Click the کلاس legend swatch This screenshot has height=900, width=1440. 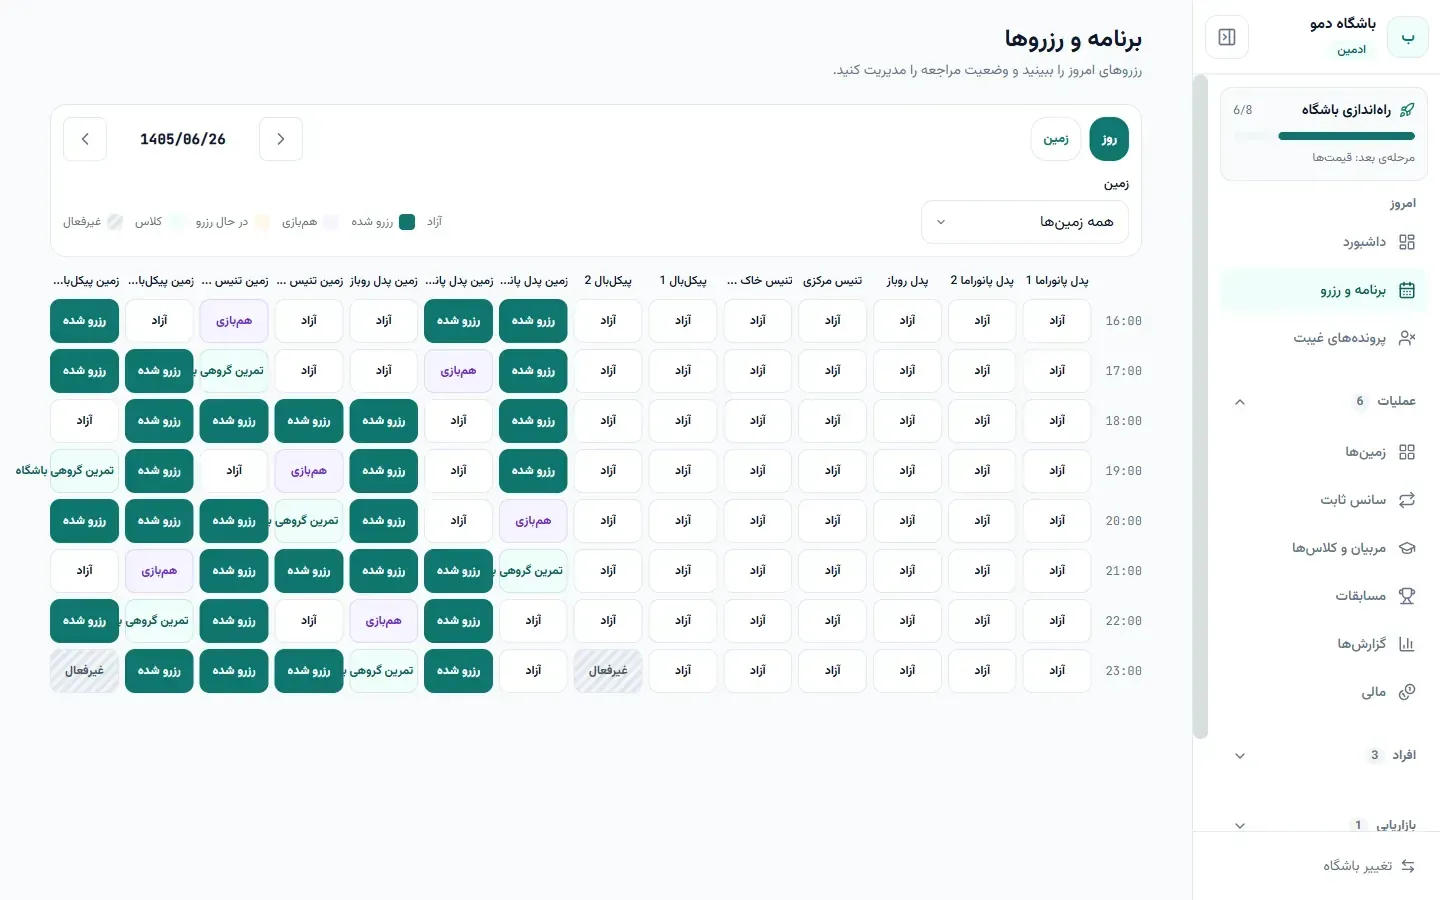176,222
